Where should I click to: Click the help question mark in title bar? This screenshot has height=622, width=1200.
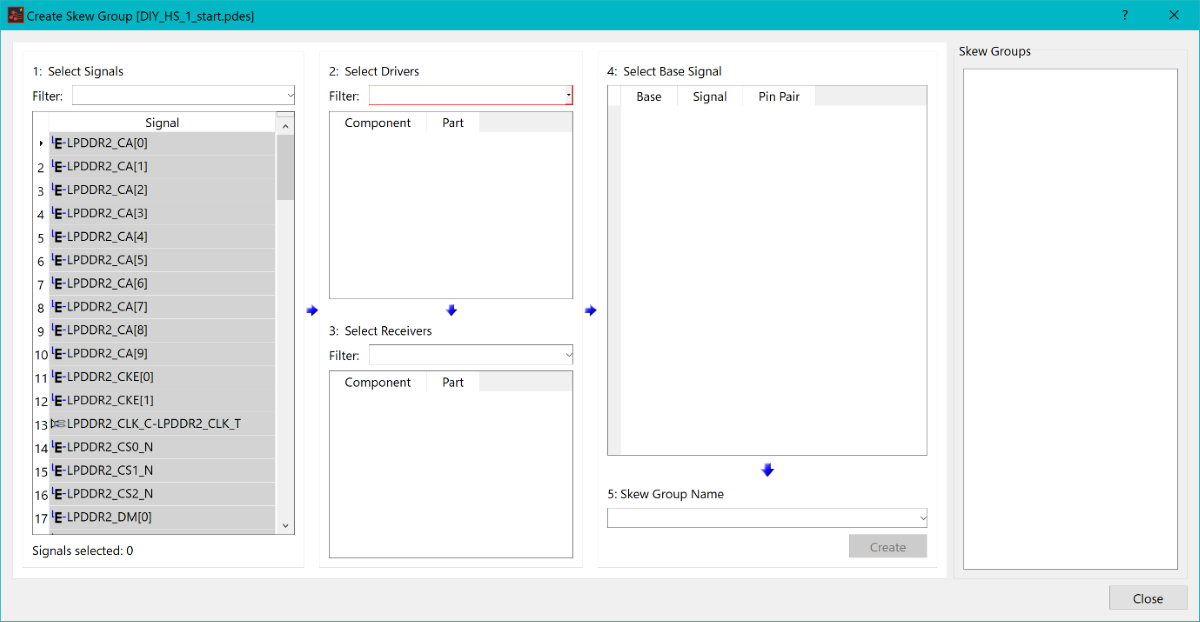click(x=1125, y=15)
